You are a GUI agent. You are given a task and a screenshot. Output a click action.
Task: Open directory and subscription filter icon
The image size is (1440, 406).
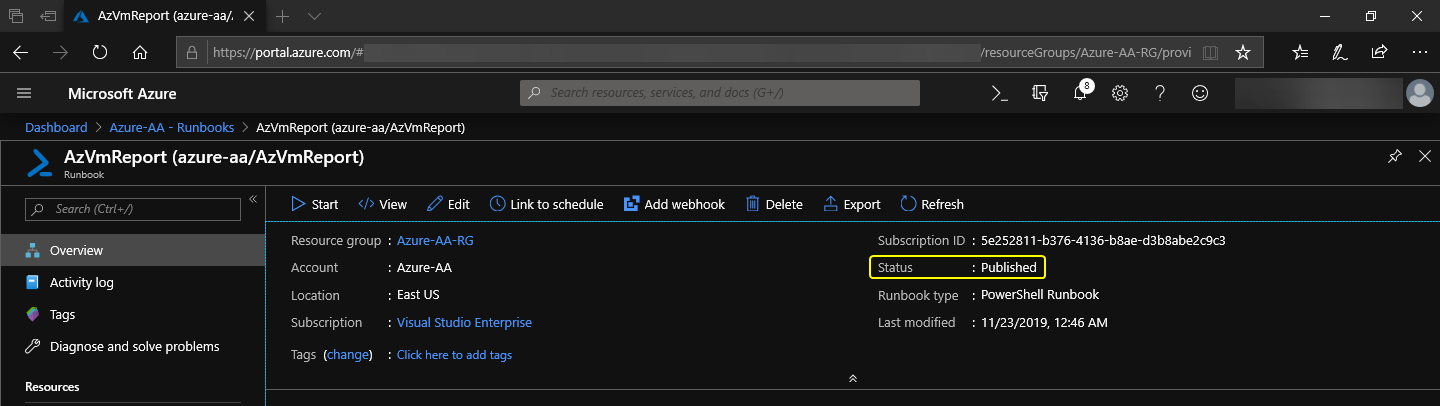pos(1040,93)
